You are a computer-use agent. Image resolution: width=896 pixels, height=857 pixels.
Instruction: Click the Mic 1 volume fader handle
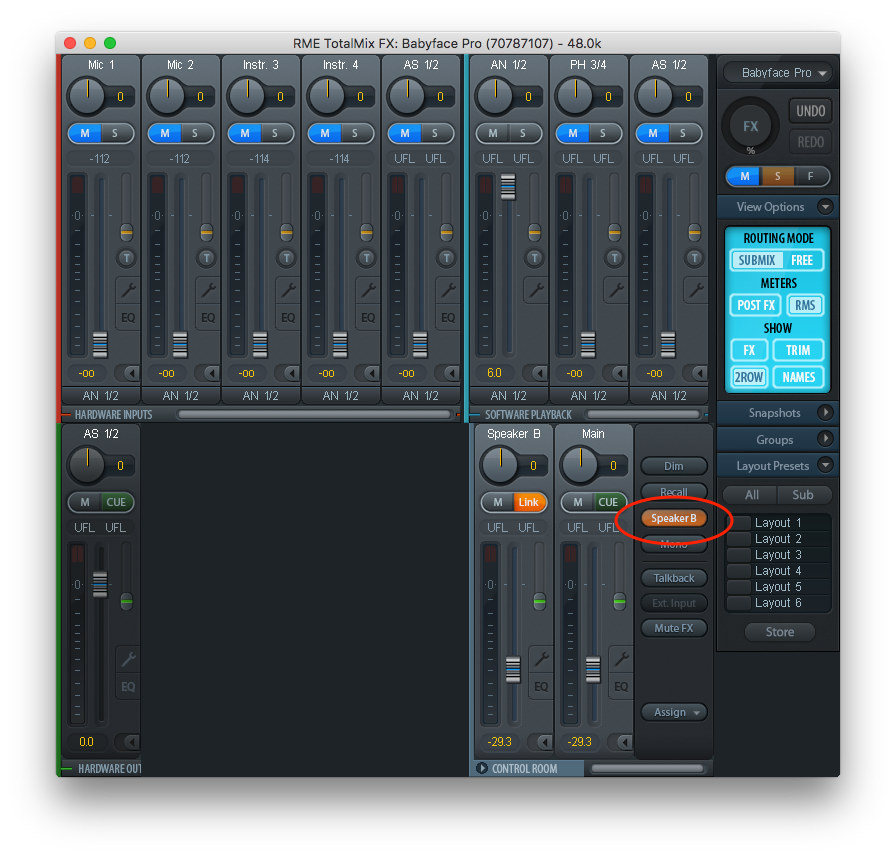click(100, 345)
